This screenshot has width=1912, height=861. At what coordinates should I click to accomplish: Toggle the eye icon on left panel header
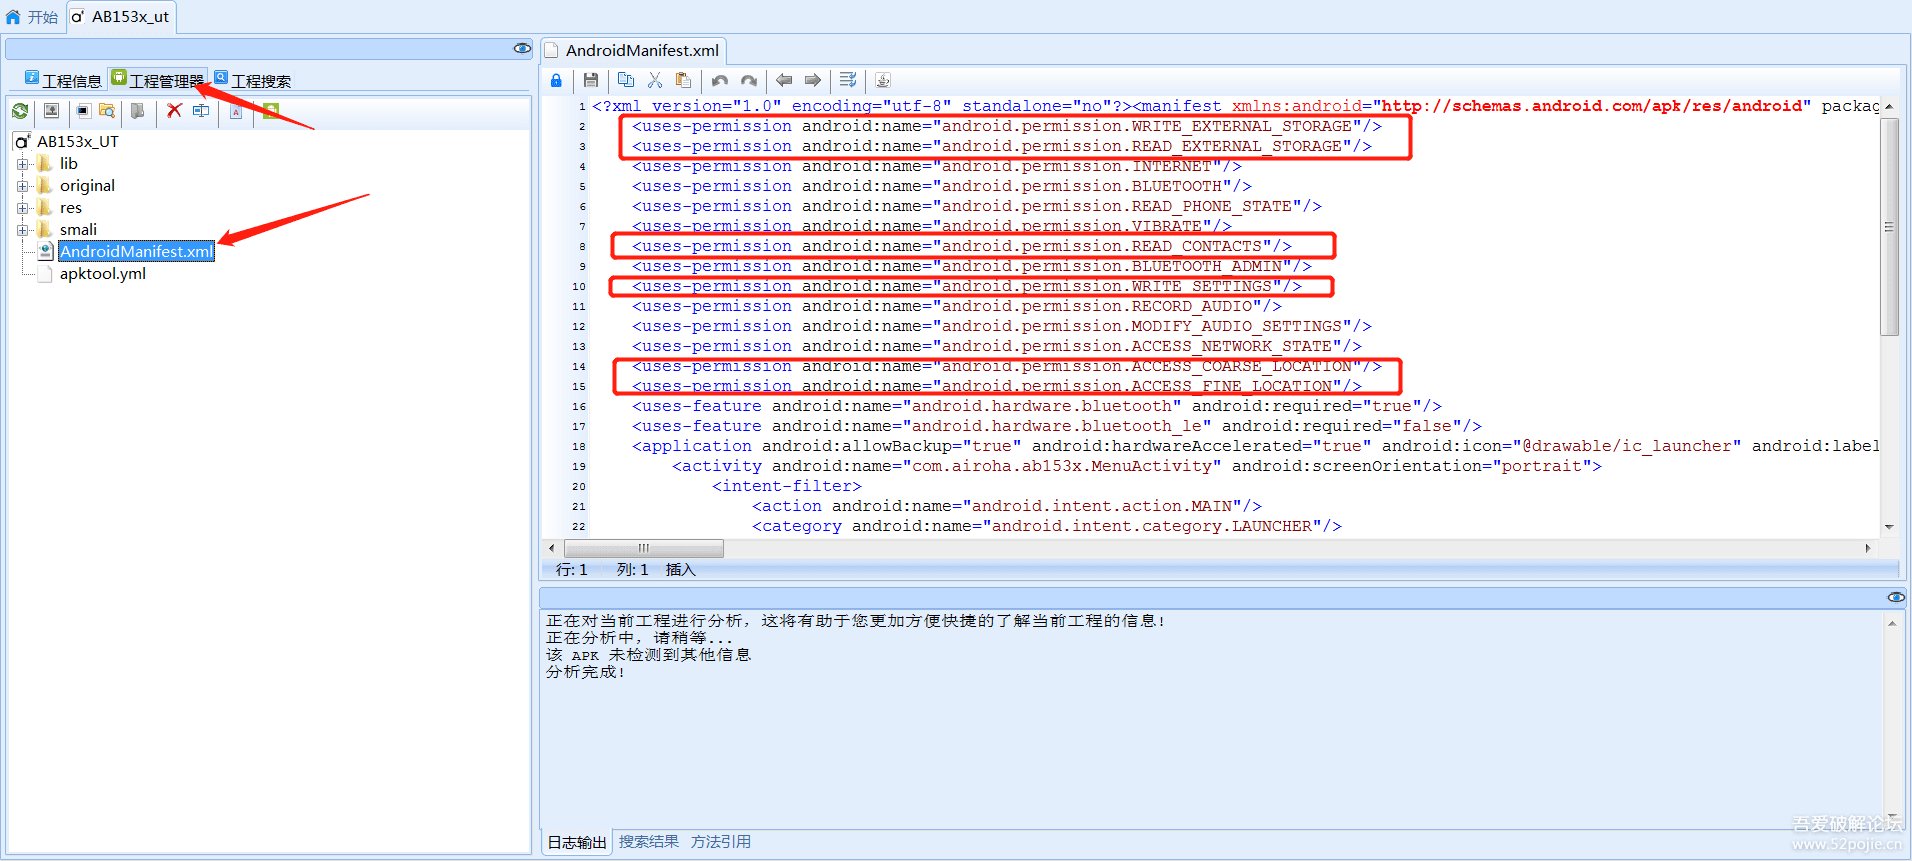[x=521, y=48]
